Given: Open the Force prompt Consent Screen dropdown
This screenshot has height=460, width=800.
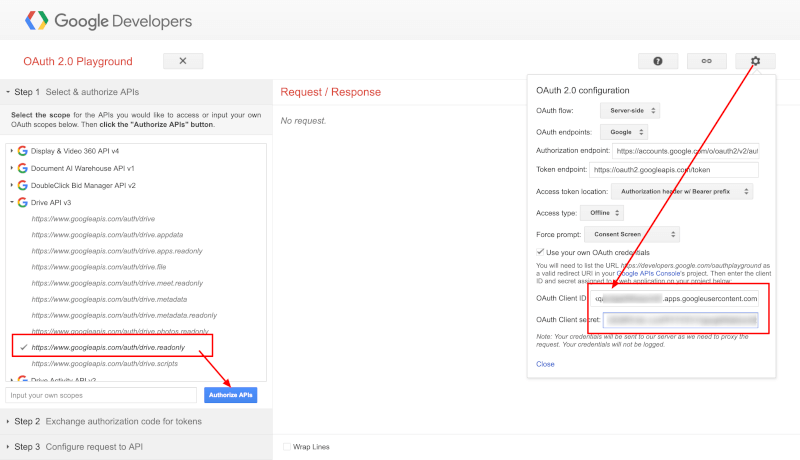Looking at the screenshot, I should point(646,234).
